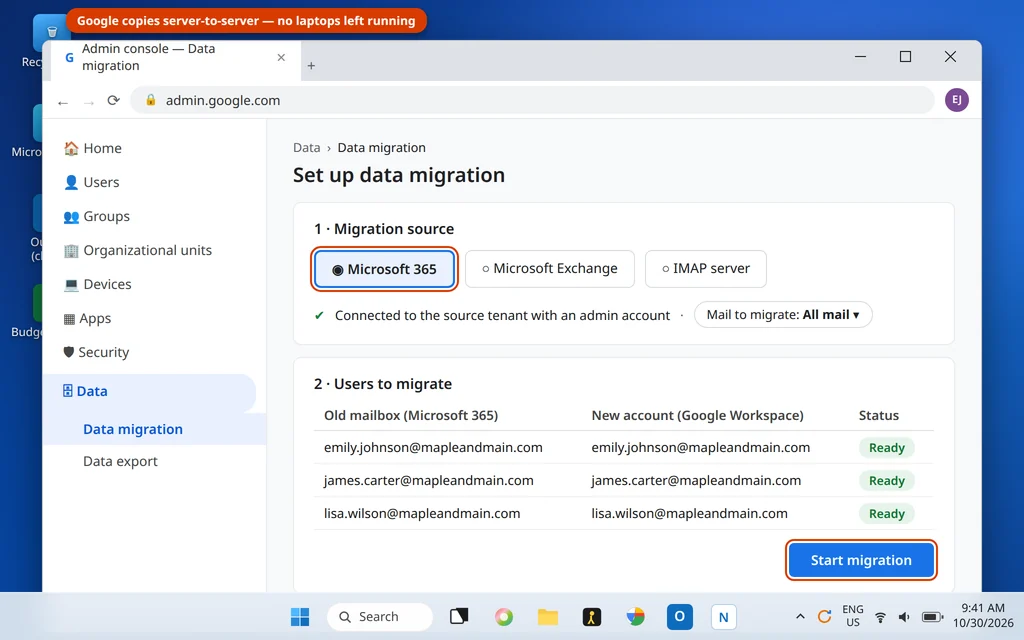Click the Data breadcrumb link

pos(306,148)
